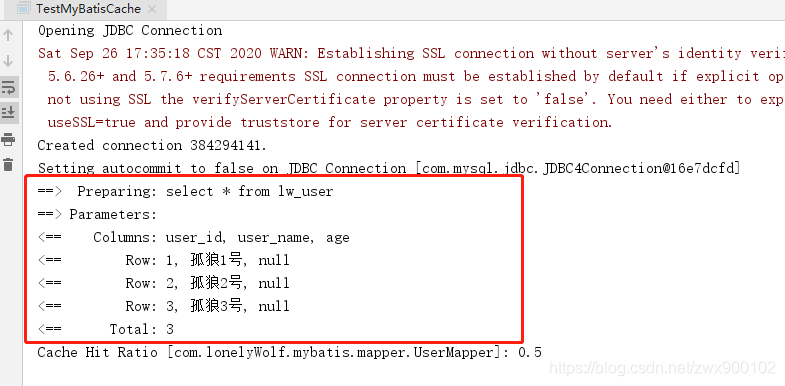The height and width of the screenshot is (386, 785).
Task: Click the 'Preparing: select * from lw_user' line
Action: tap(185, 191)
